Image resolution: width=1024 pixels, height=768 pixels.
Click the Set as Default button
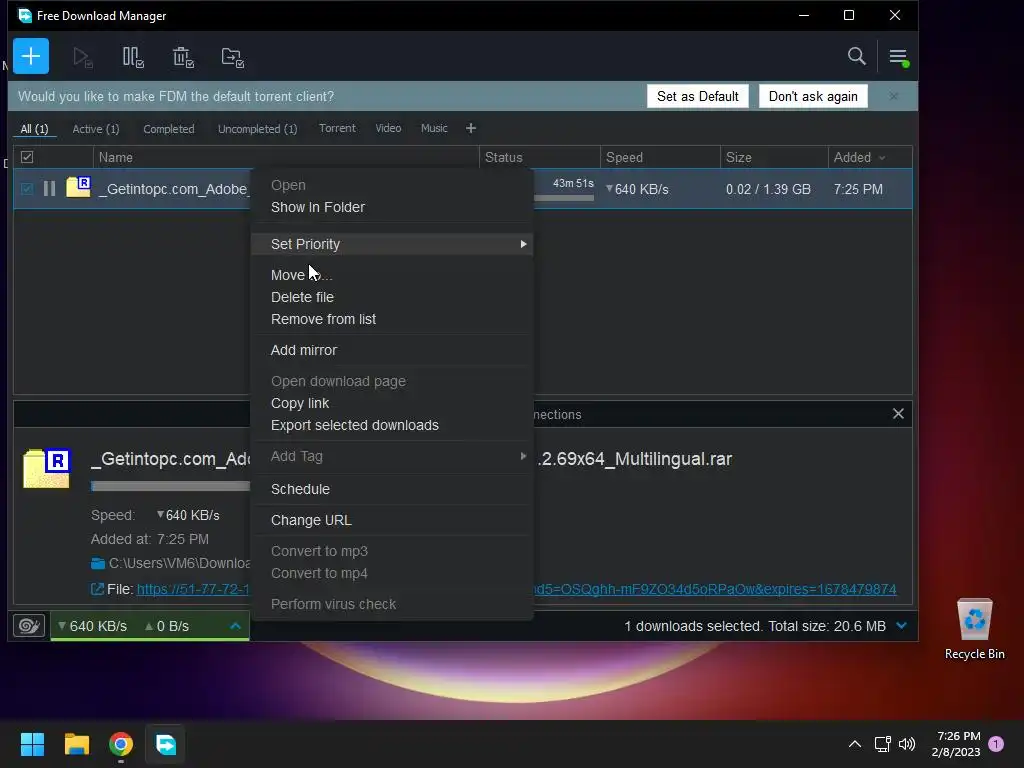point(697,96)
